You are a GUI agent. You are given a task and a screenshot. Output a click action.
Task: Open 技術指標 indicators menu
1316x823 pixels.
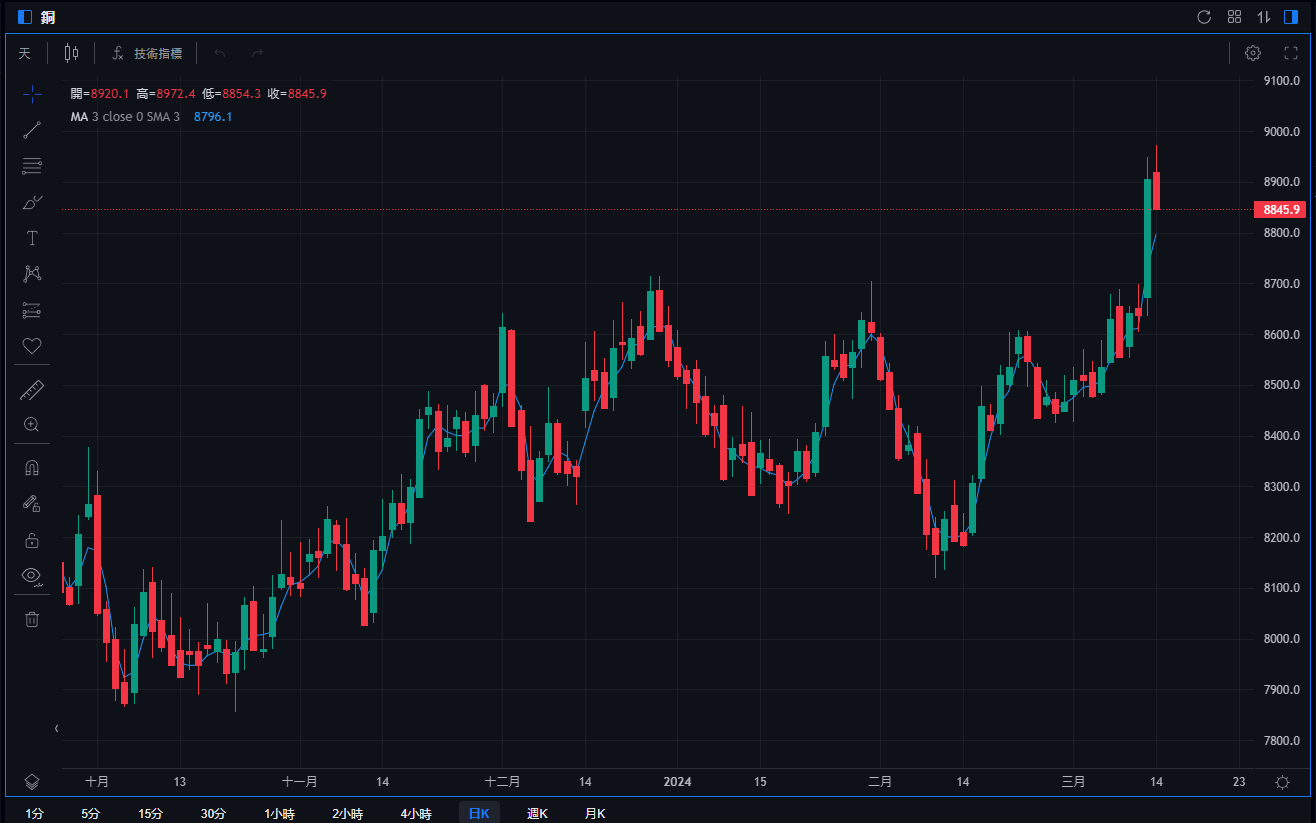158,53
